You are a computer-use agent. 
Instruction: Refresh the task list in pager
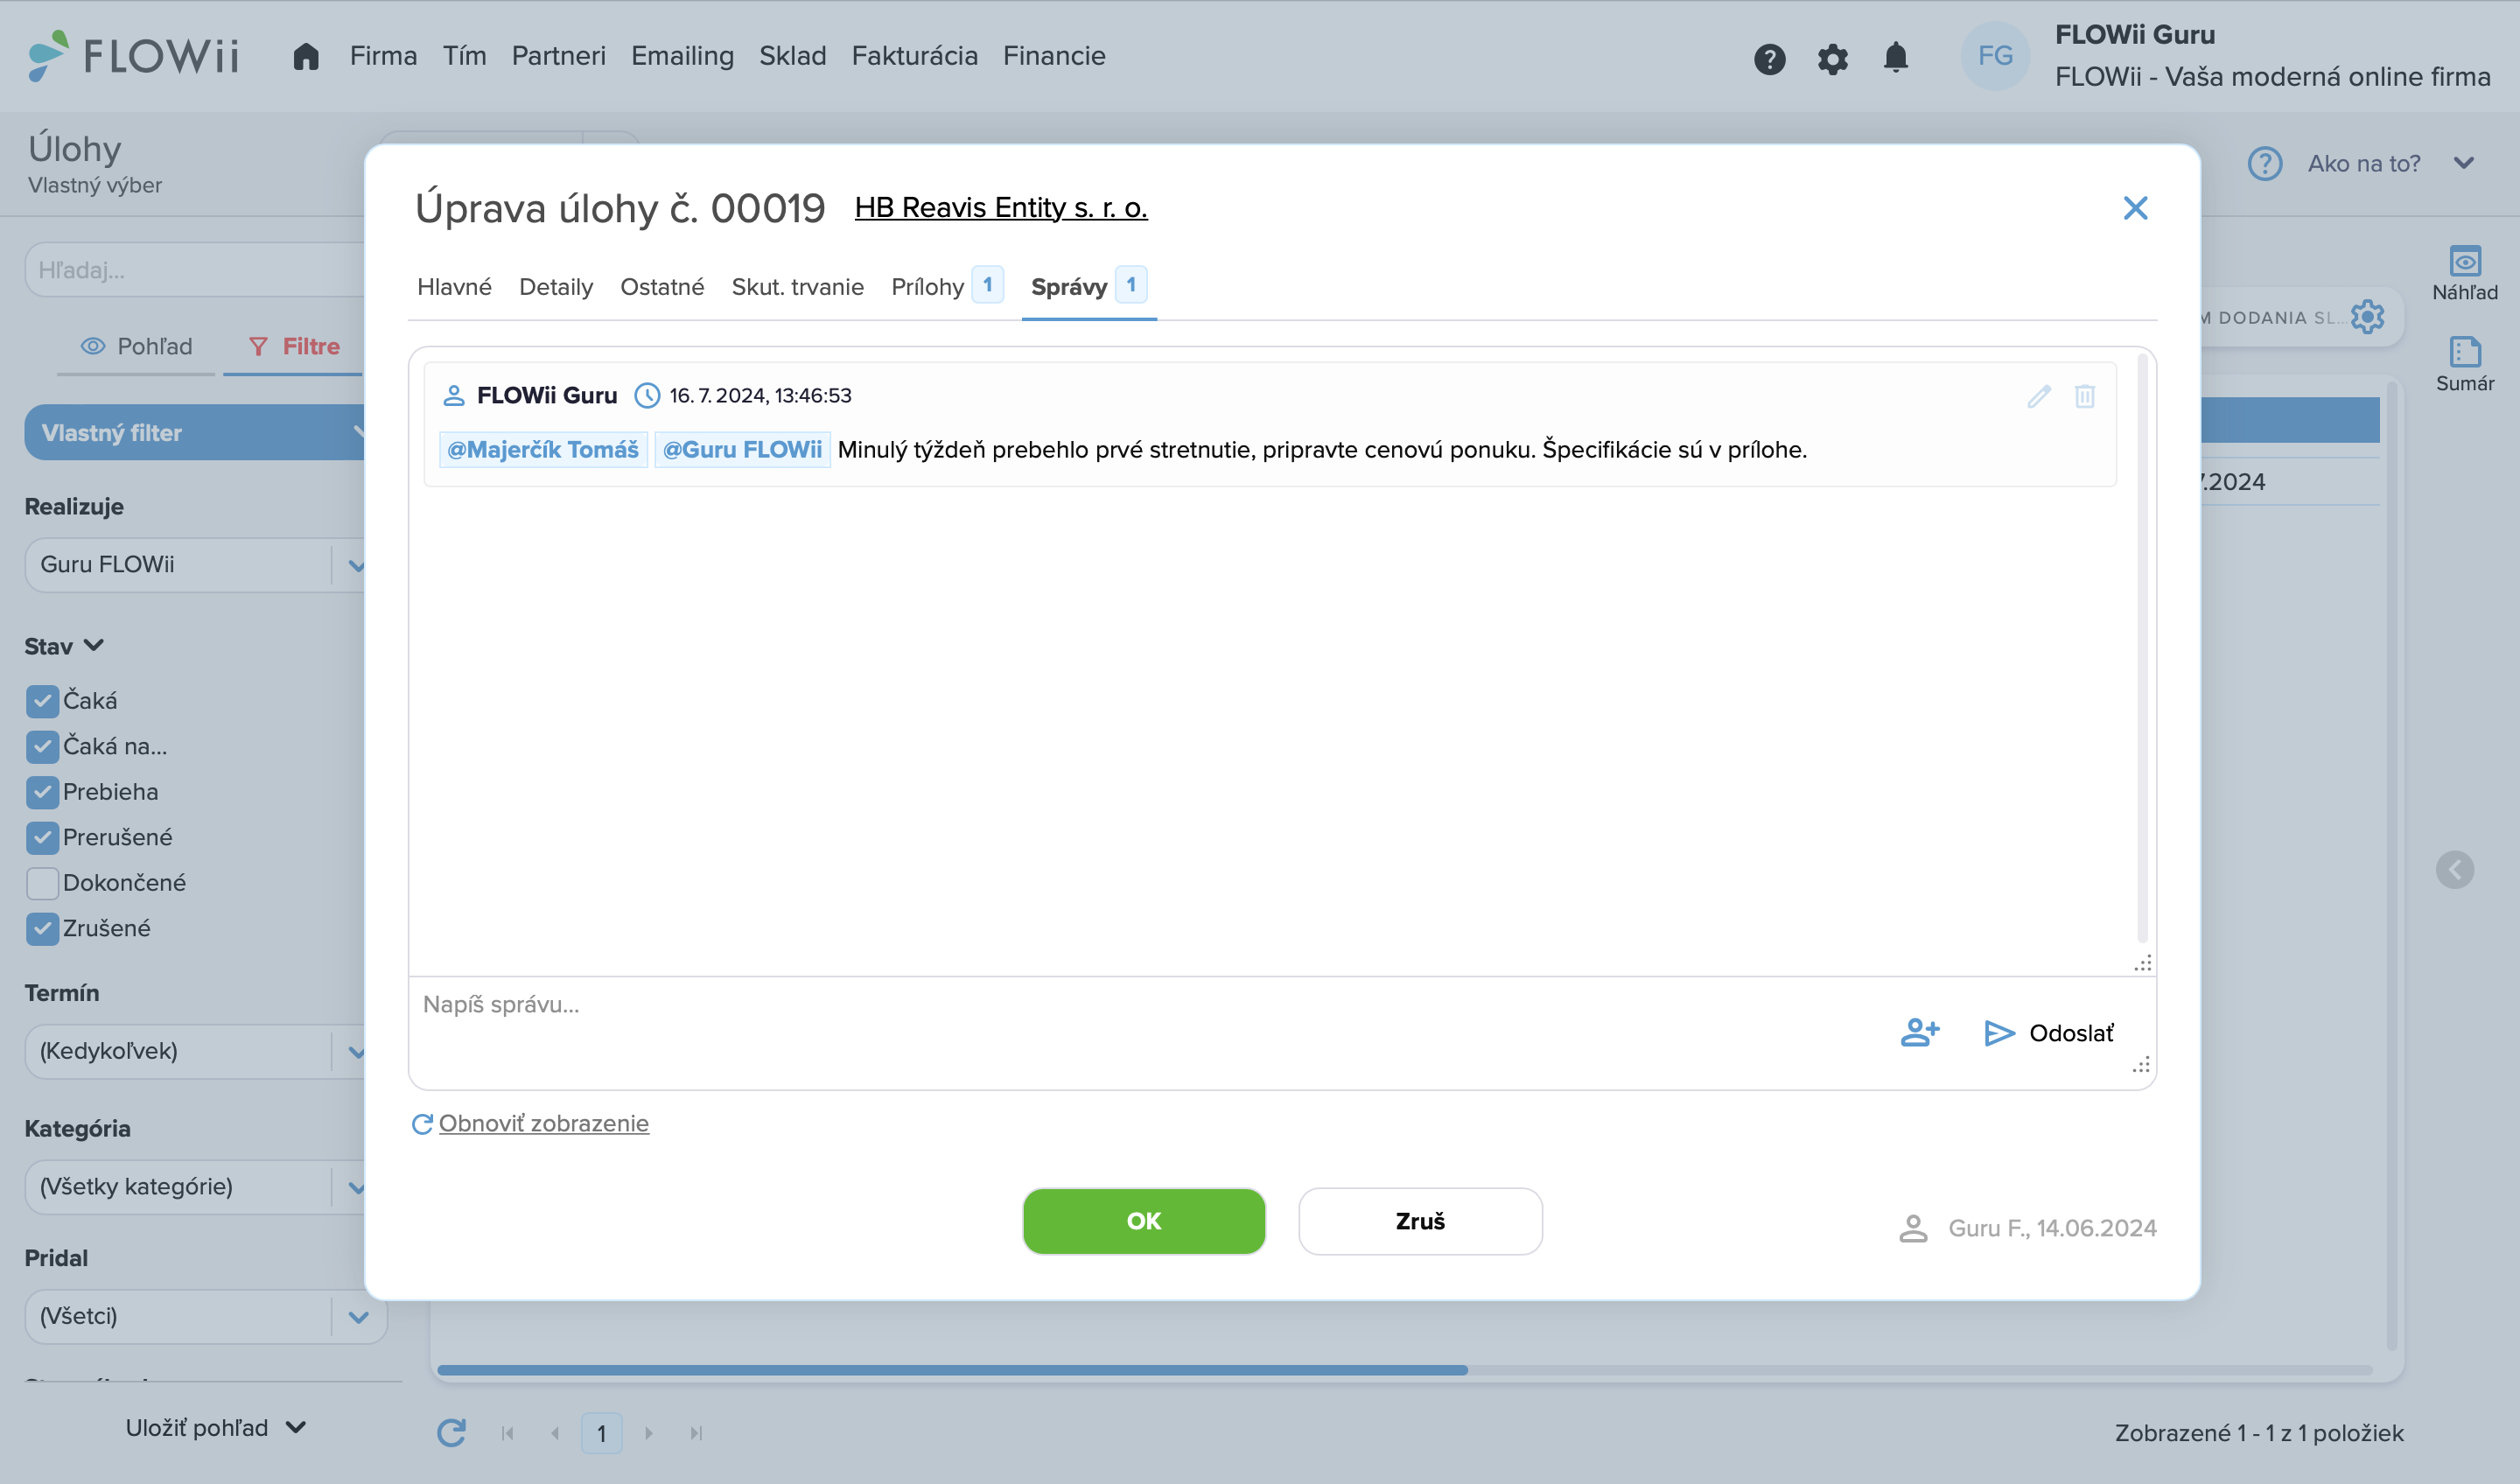coord(451,1432)
